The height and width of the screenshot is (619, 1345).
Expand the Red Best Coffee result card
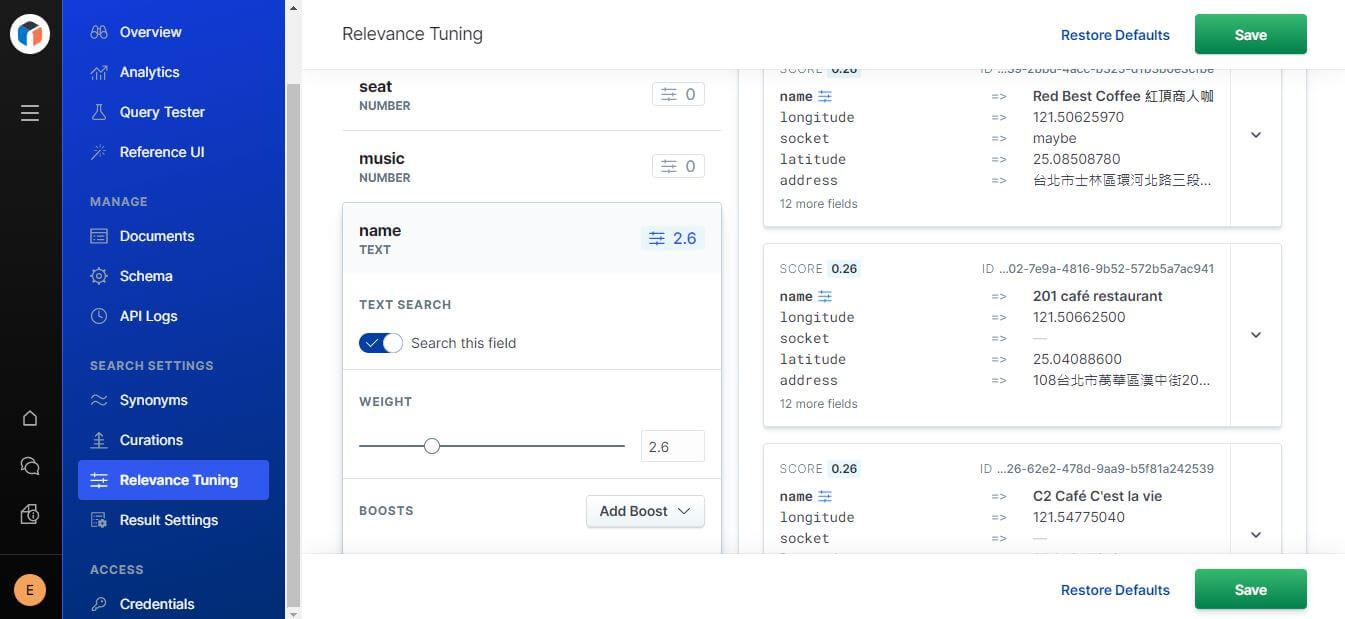click(x=1255, y=135)
